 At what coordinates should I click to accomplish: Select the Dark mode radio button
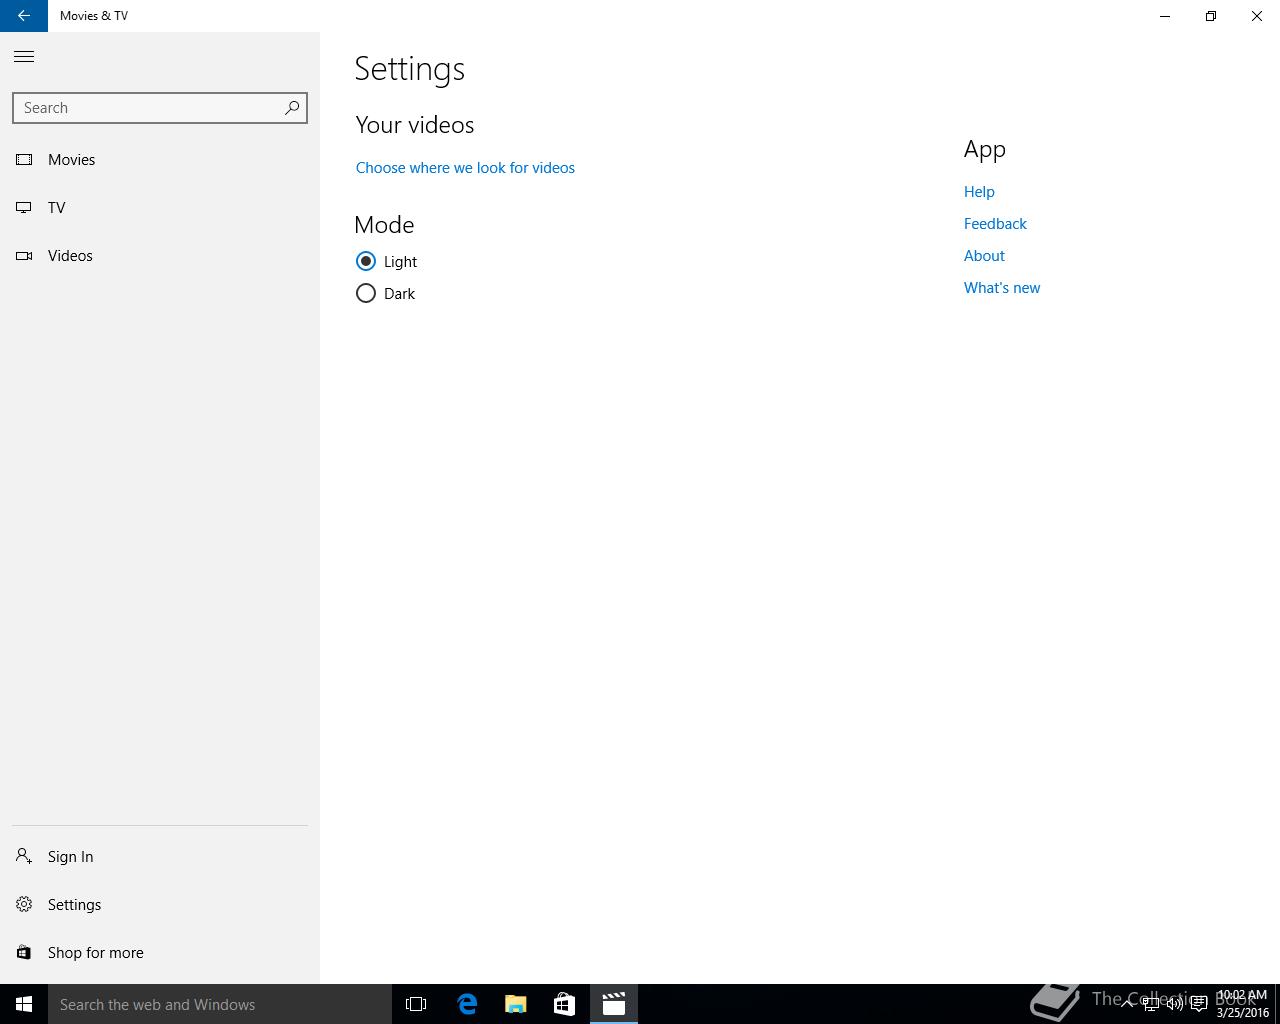click(366, 293)
